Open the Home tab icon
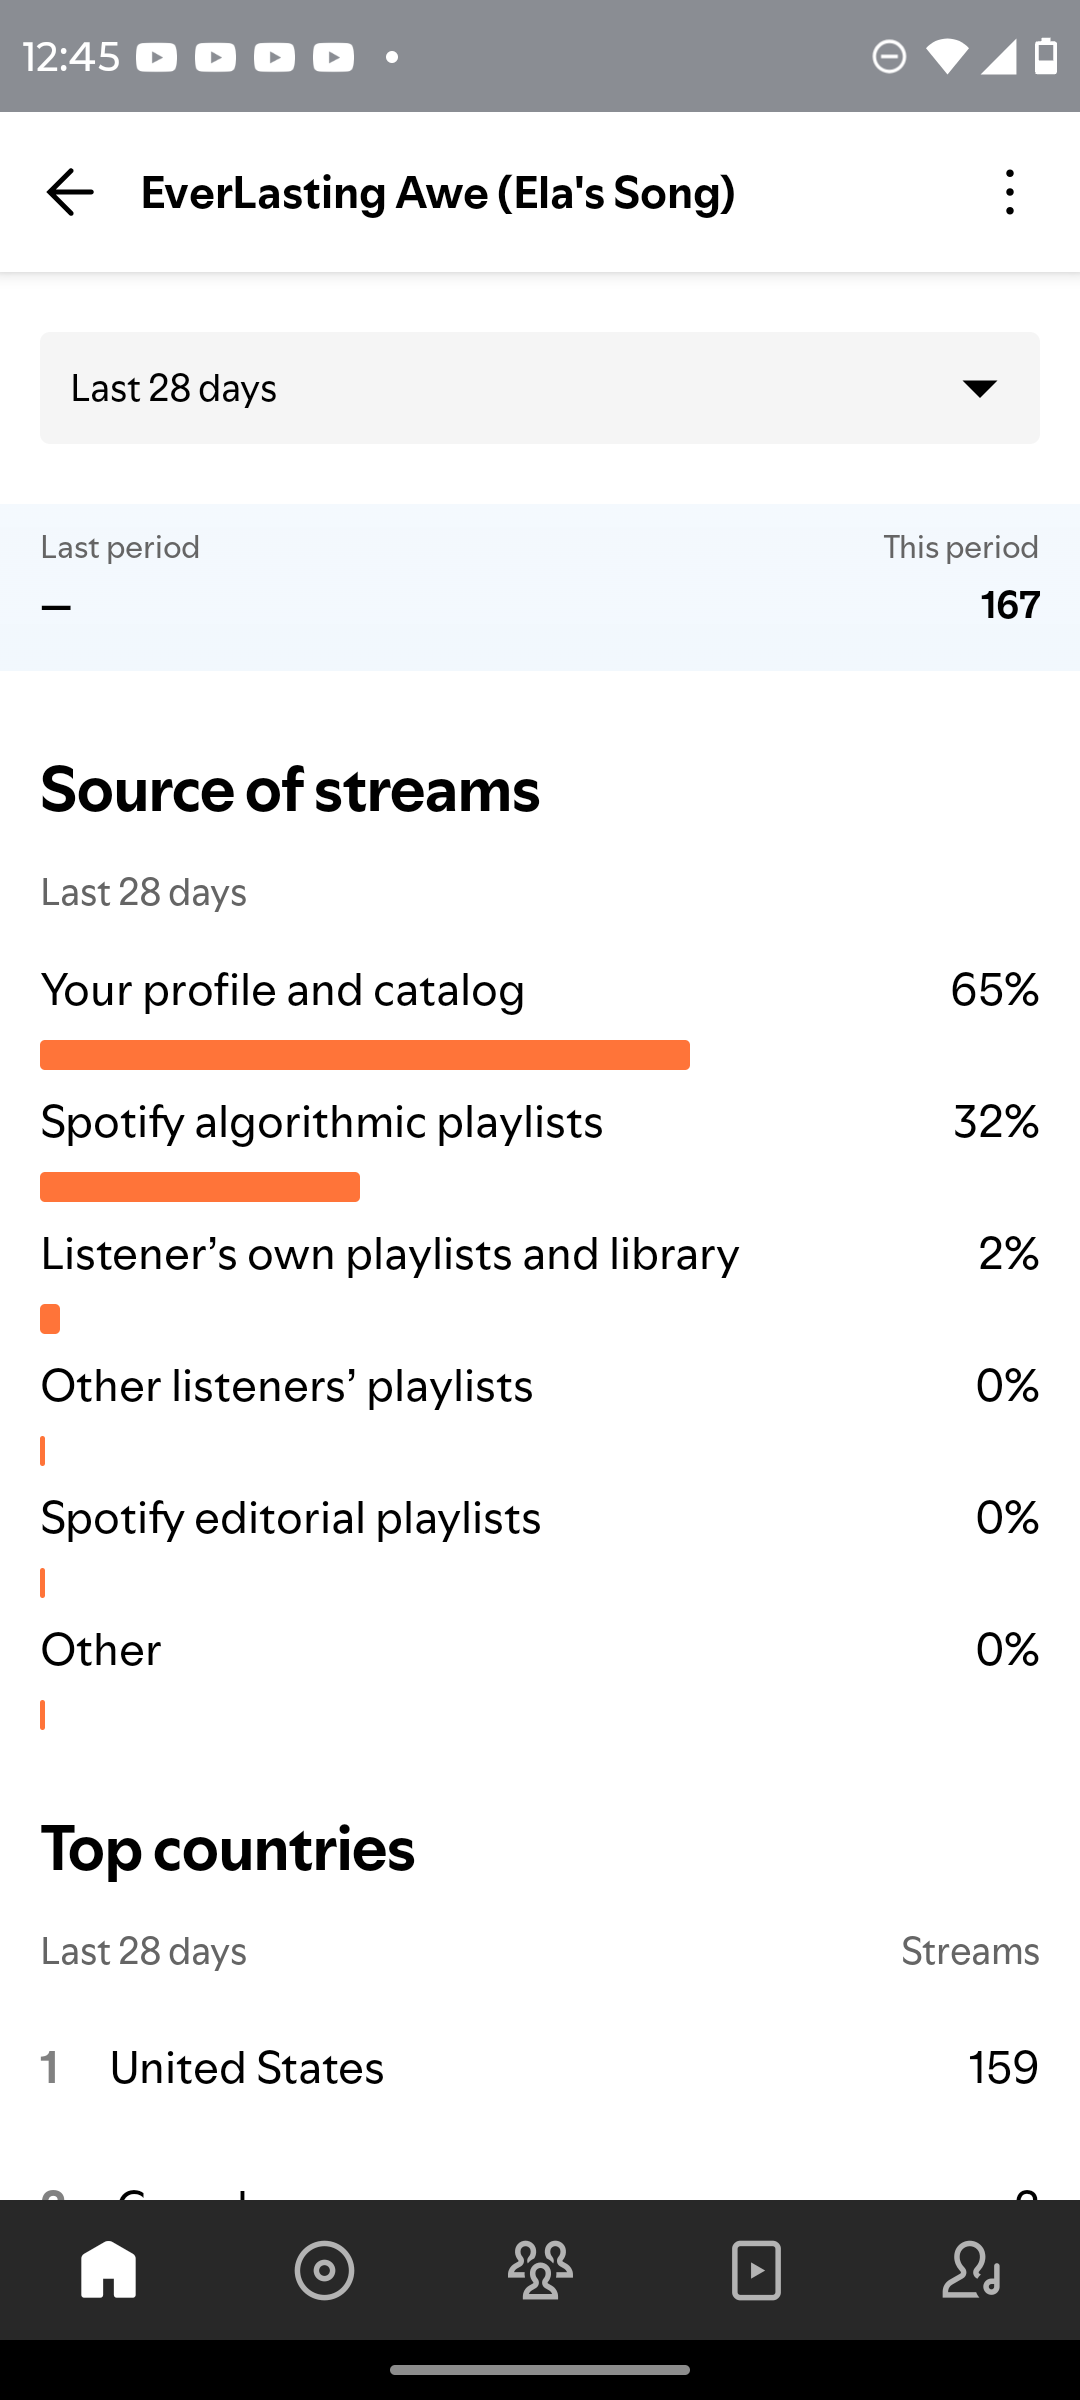Viewport: 1080px width, 2400px height. [108, 2270]
